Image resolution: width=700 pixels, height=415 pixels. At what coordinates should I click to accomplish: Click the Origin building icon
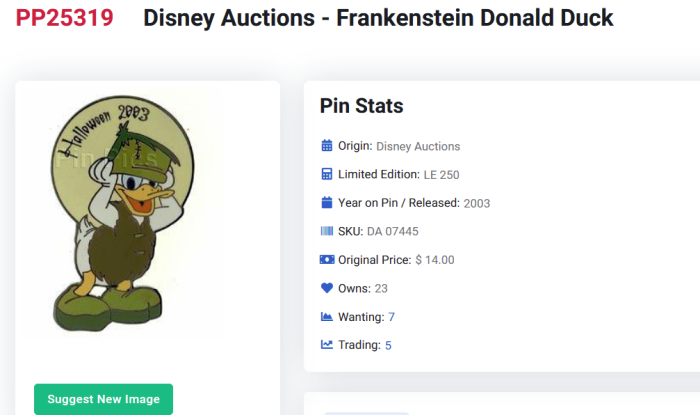[x=326, y=146]
